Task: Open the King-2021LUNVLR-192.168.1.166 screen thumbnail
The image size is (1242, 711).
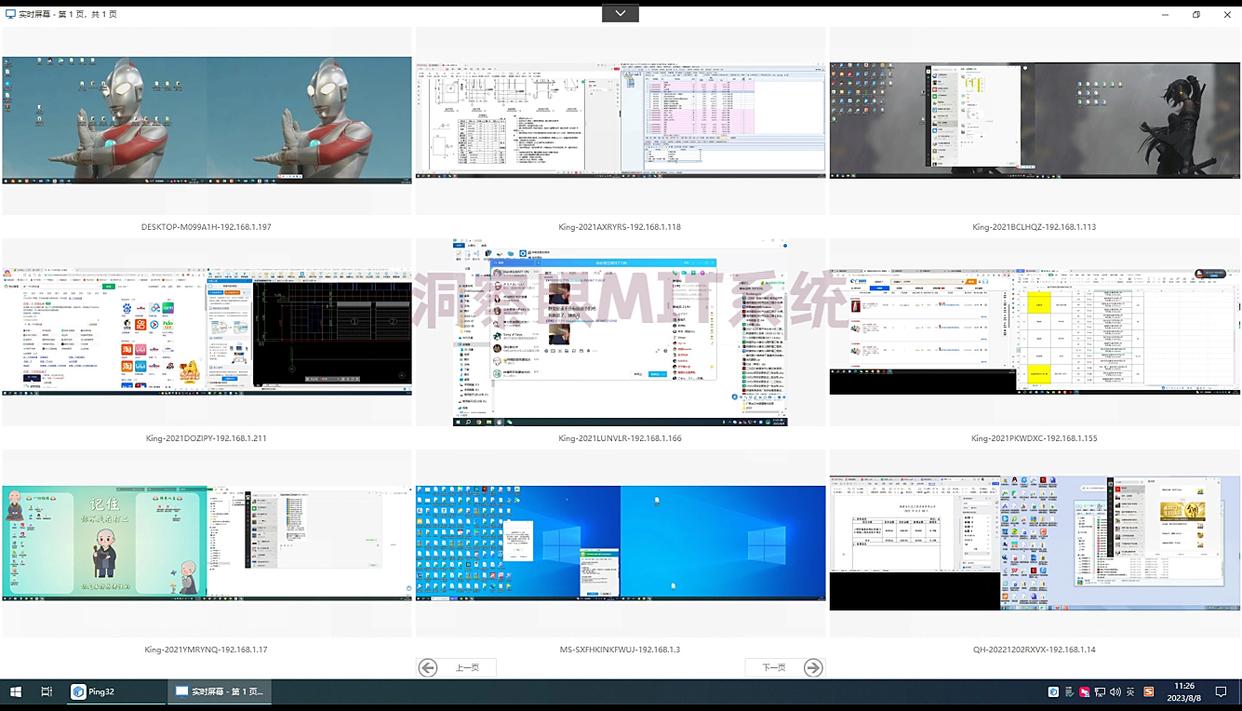Action: (620, 332)
